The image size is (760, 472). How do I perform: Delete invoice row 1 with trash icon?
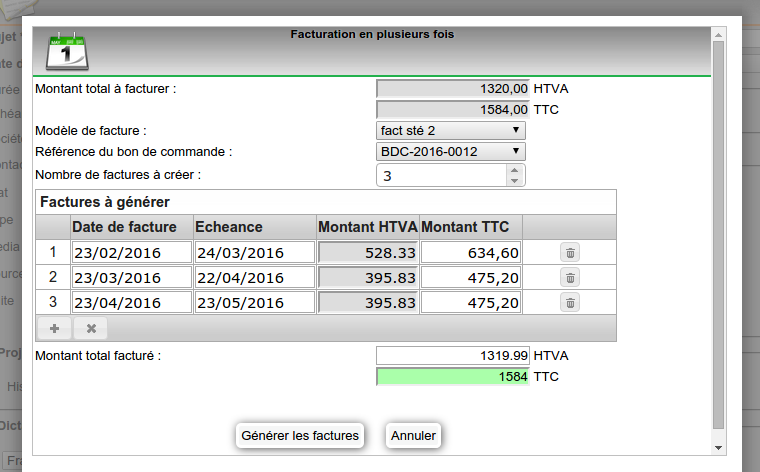(570, 253)
